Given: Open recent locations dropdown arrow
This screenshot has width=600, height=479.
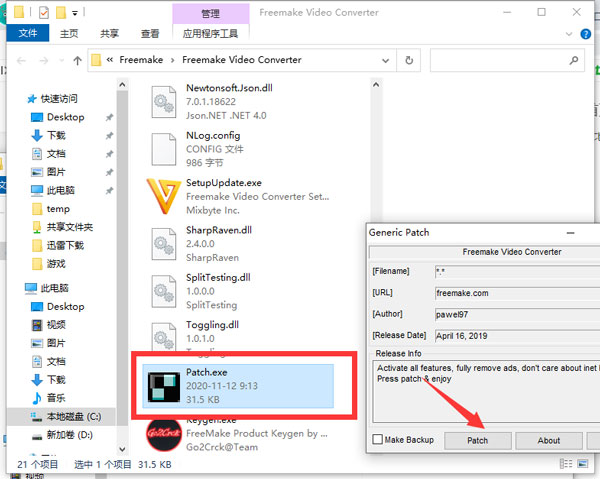Looking at the screenshot, I should (x=62, y=60).
